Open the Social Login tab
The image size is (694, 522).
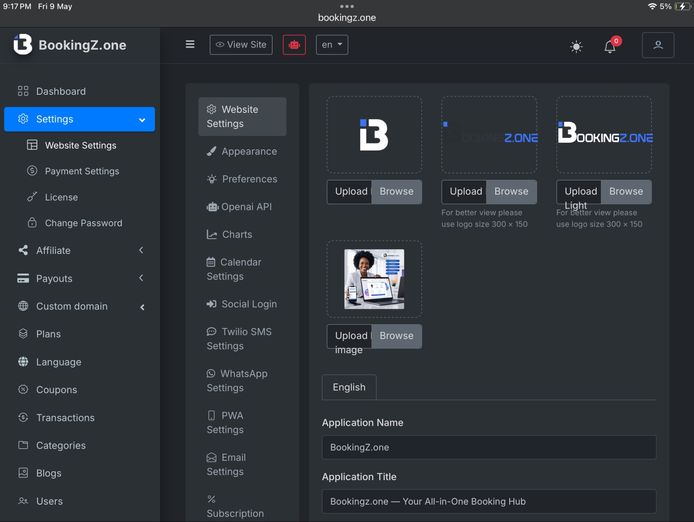(242, 304)
